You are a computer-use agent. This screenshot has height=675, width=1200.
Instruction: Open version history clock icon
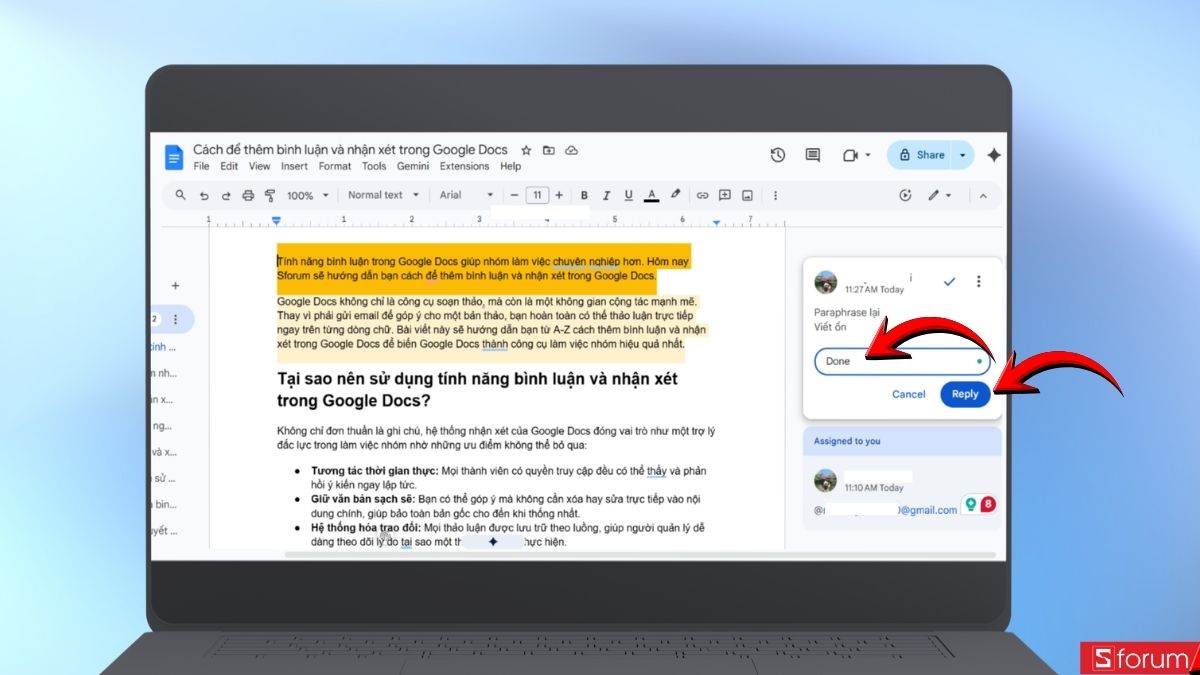pos(778,155)
